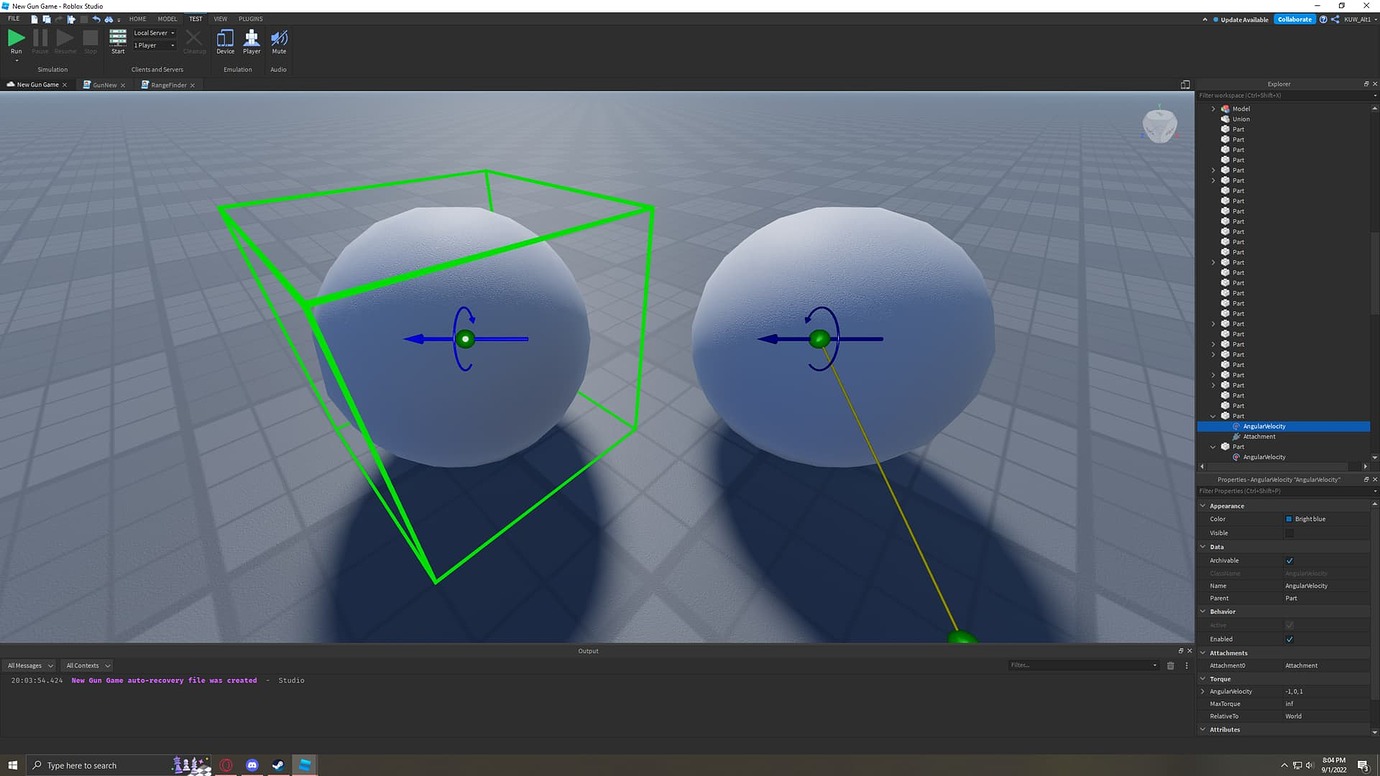This screenshot has width=1380, height=776.
Task: Uncheck the Archivable property
Action: [x=1289, y=560]
